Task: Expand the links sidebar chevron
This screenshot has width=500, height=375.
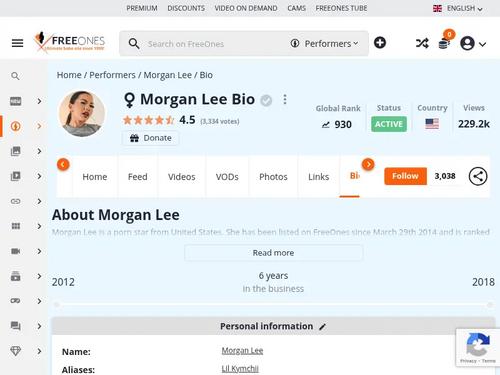Action: [39, 201]
